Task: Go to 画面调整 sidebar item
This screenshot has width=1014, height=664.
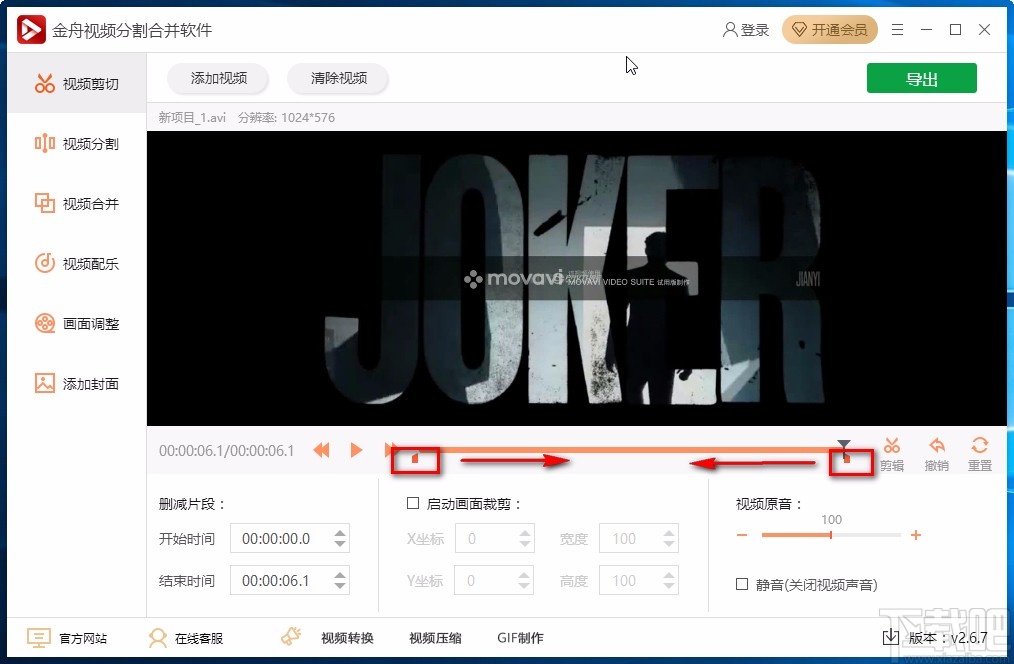Action: click(77, 323)
